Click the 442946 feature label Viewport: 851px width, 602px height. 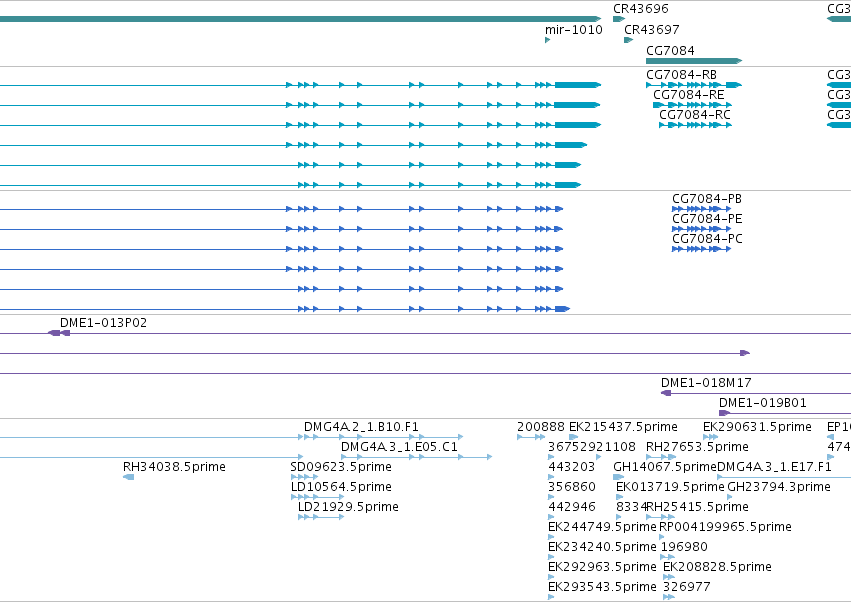coord(571,507)
